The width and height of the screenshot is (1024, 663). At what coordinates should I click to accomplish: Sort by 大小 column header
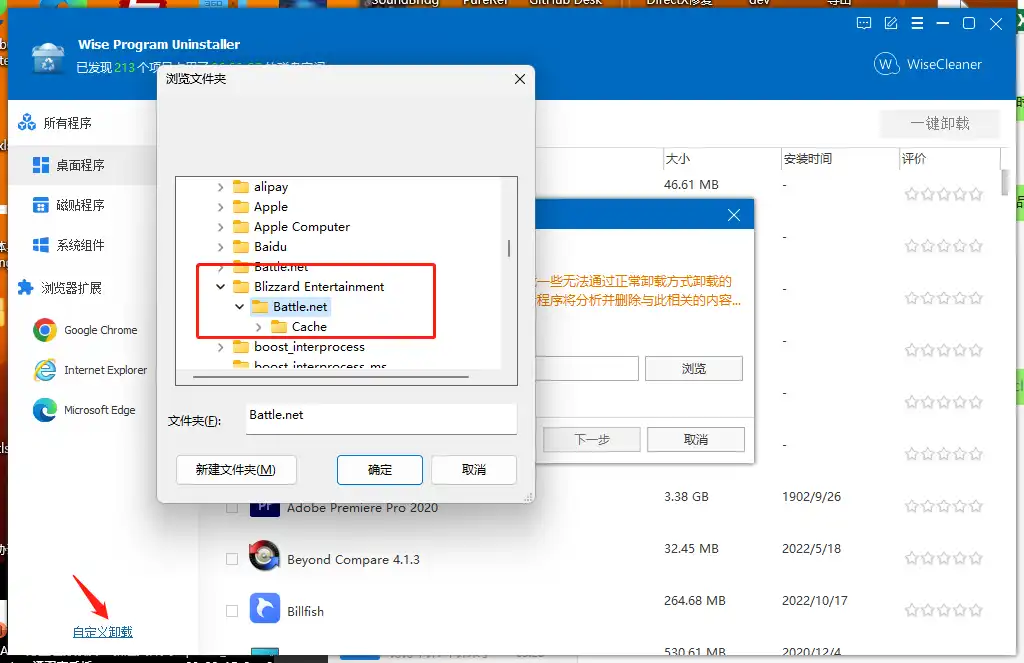[677, 159]
